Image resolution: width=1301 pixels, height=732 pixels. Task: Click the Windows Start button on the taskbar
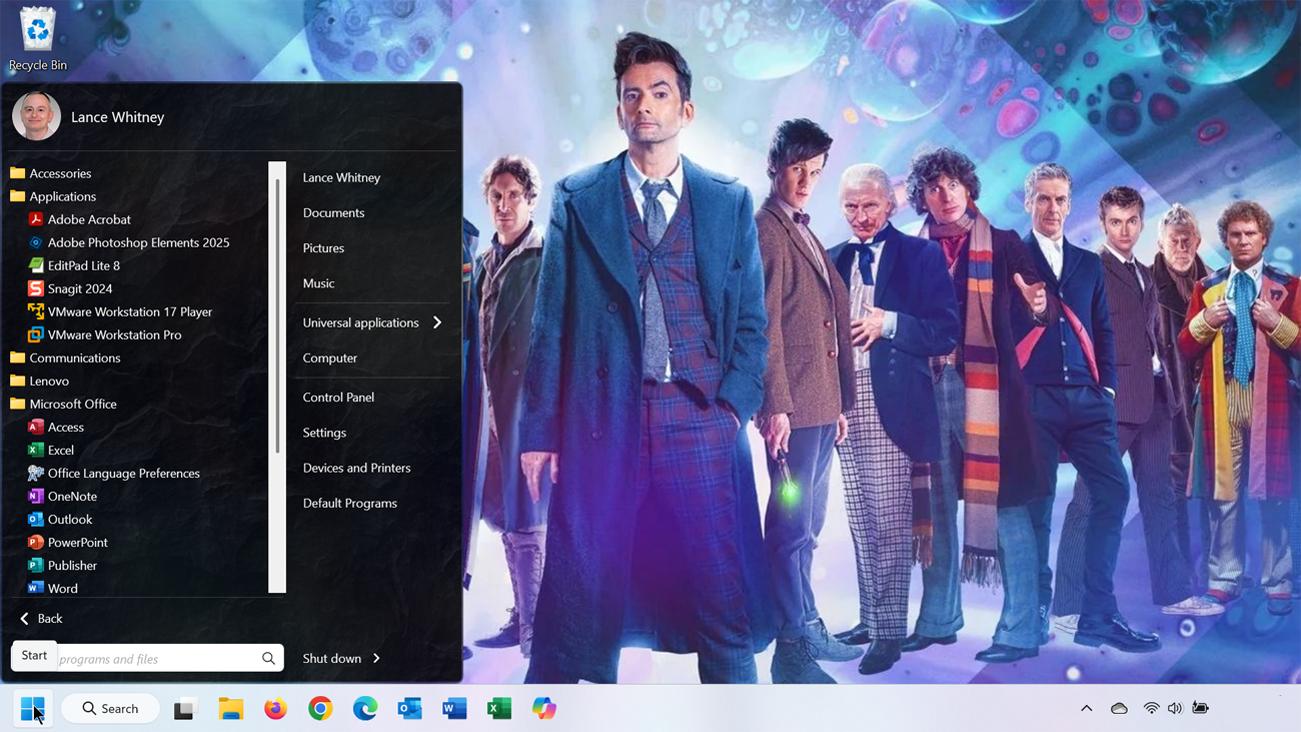(x=33, y=708)
